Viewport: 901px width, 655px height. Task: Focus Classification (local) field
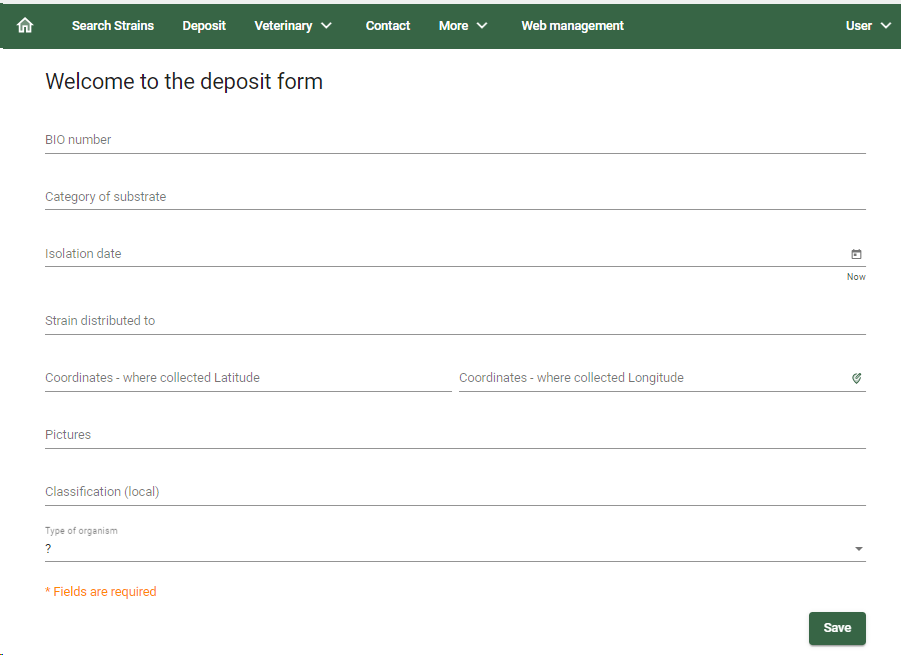(455, 492)
